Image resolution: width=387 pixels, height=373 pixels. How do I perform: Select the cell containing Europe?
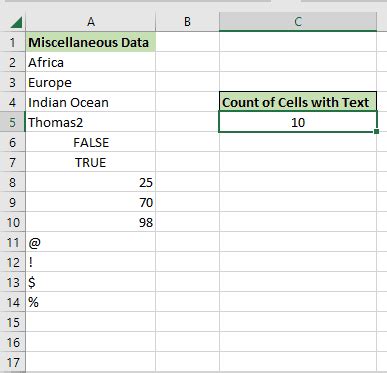[x=91, y=82]
